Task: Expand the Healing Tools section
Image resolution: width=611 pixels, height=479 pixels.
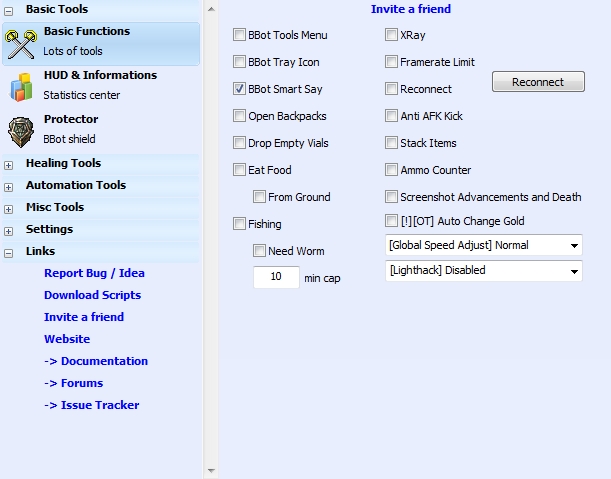Action: [9, 164]
